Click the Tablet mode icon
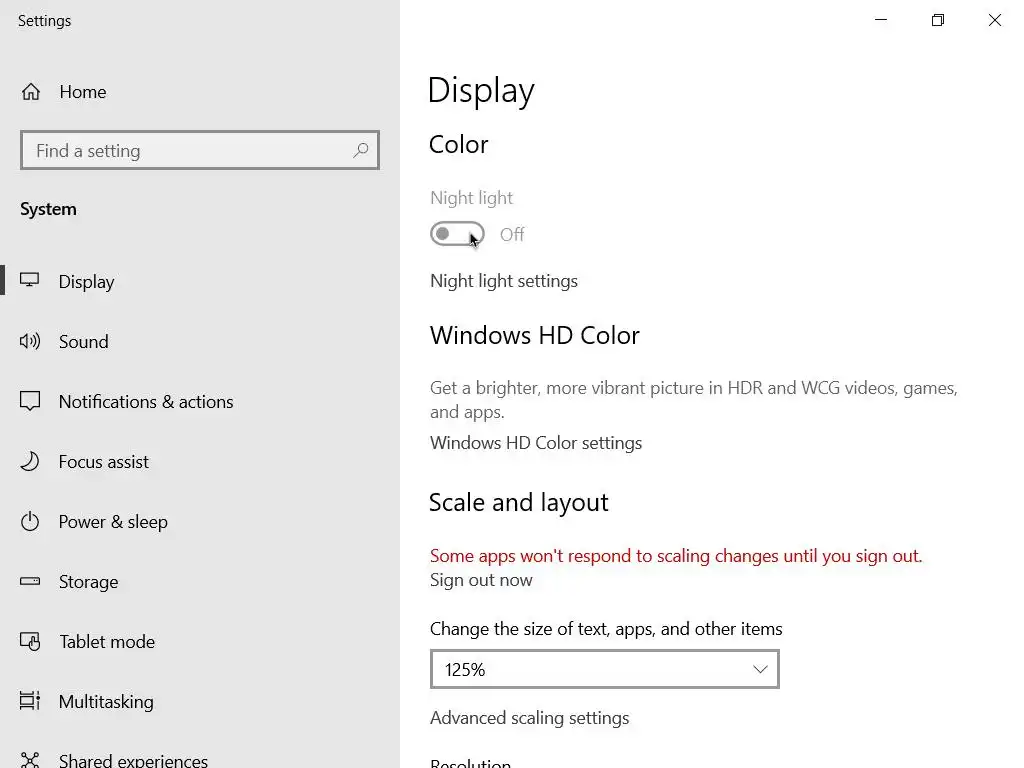1024x768 pixels. (29, 641)
